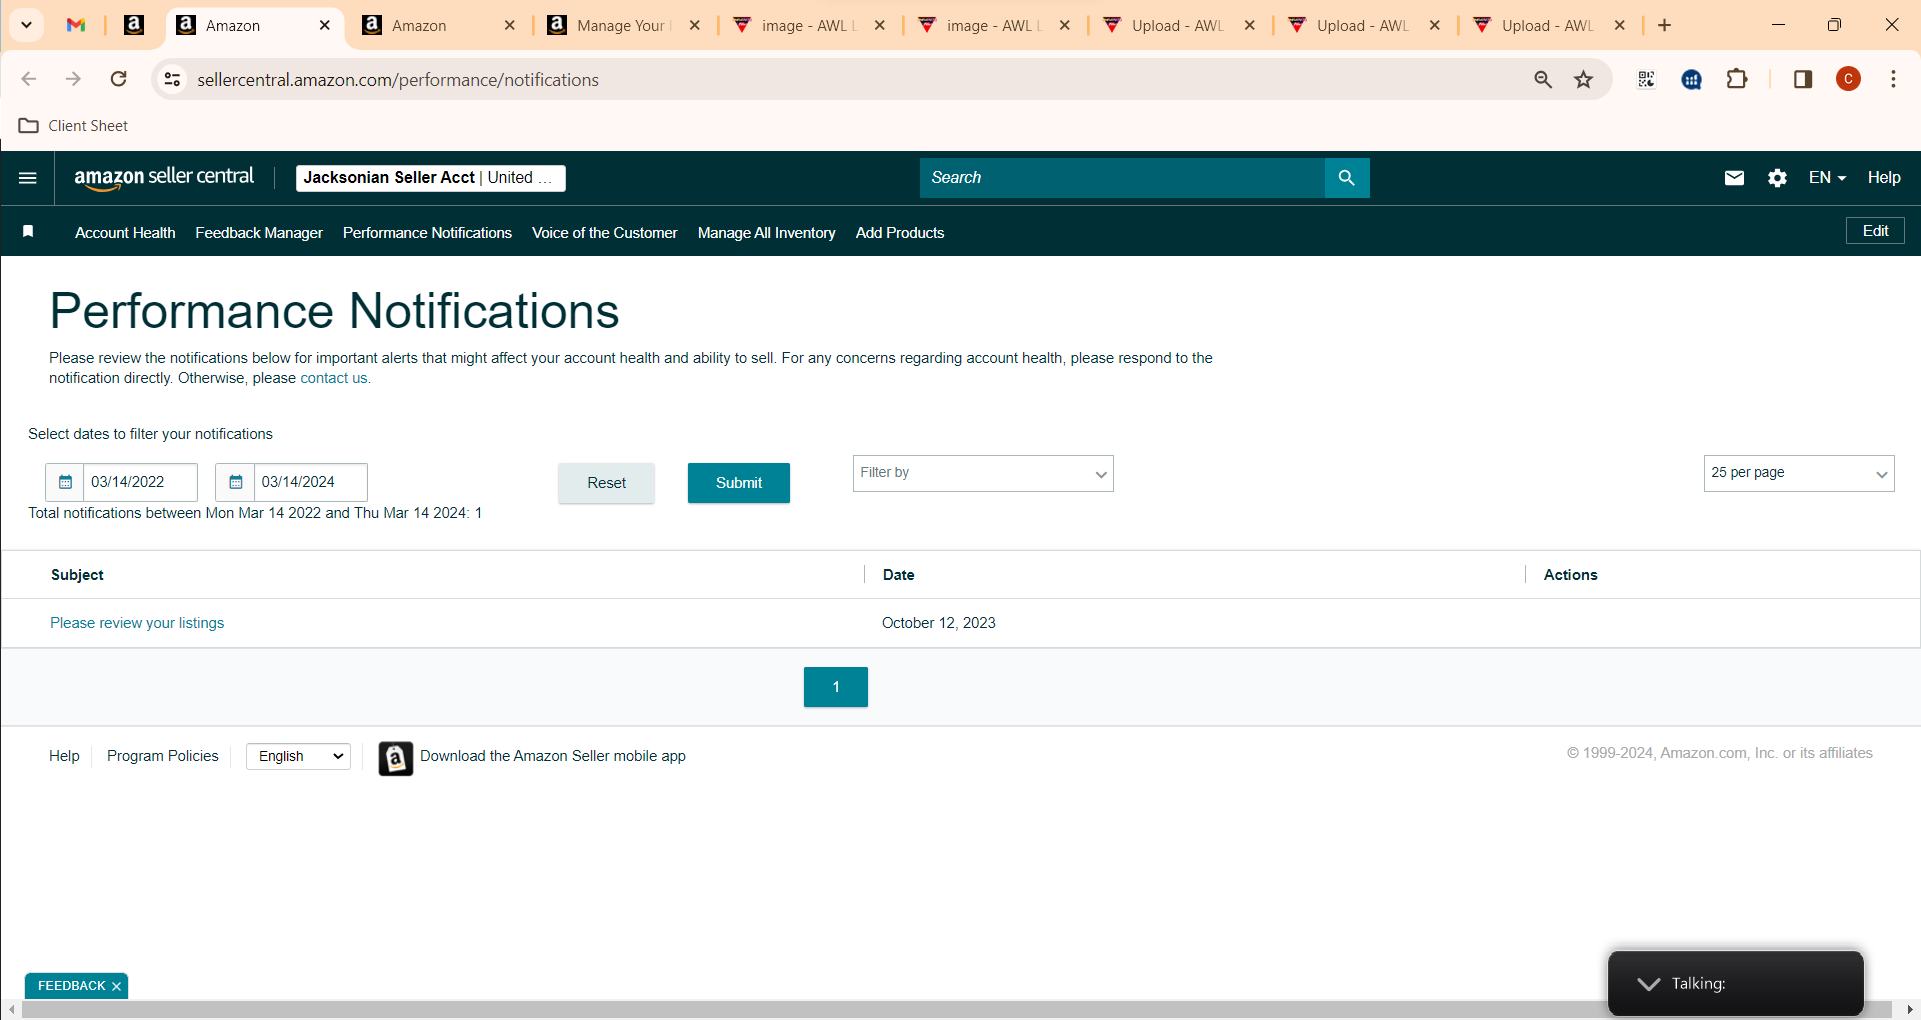
Task: Open Account Health menu item
Action: coord(125,233)
